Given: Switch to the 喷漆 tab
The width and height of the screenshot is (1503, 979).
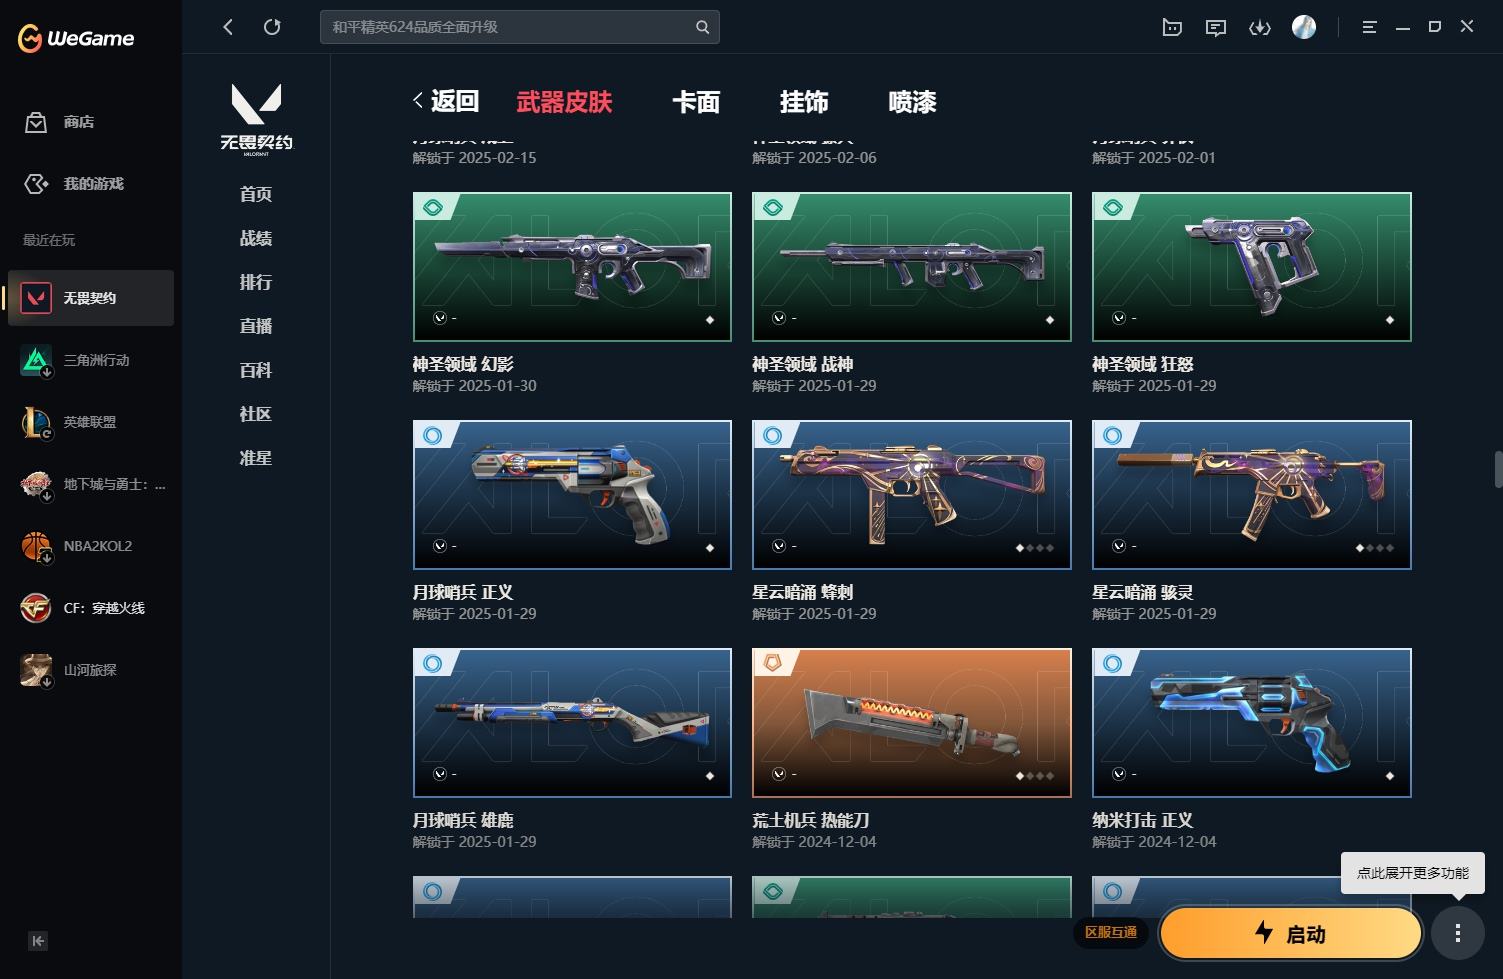Looking at the screenshot, I should (912, 102).
